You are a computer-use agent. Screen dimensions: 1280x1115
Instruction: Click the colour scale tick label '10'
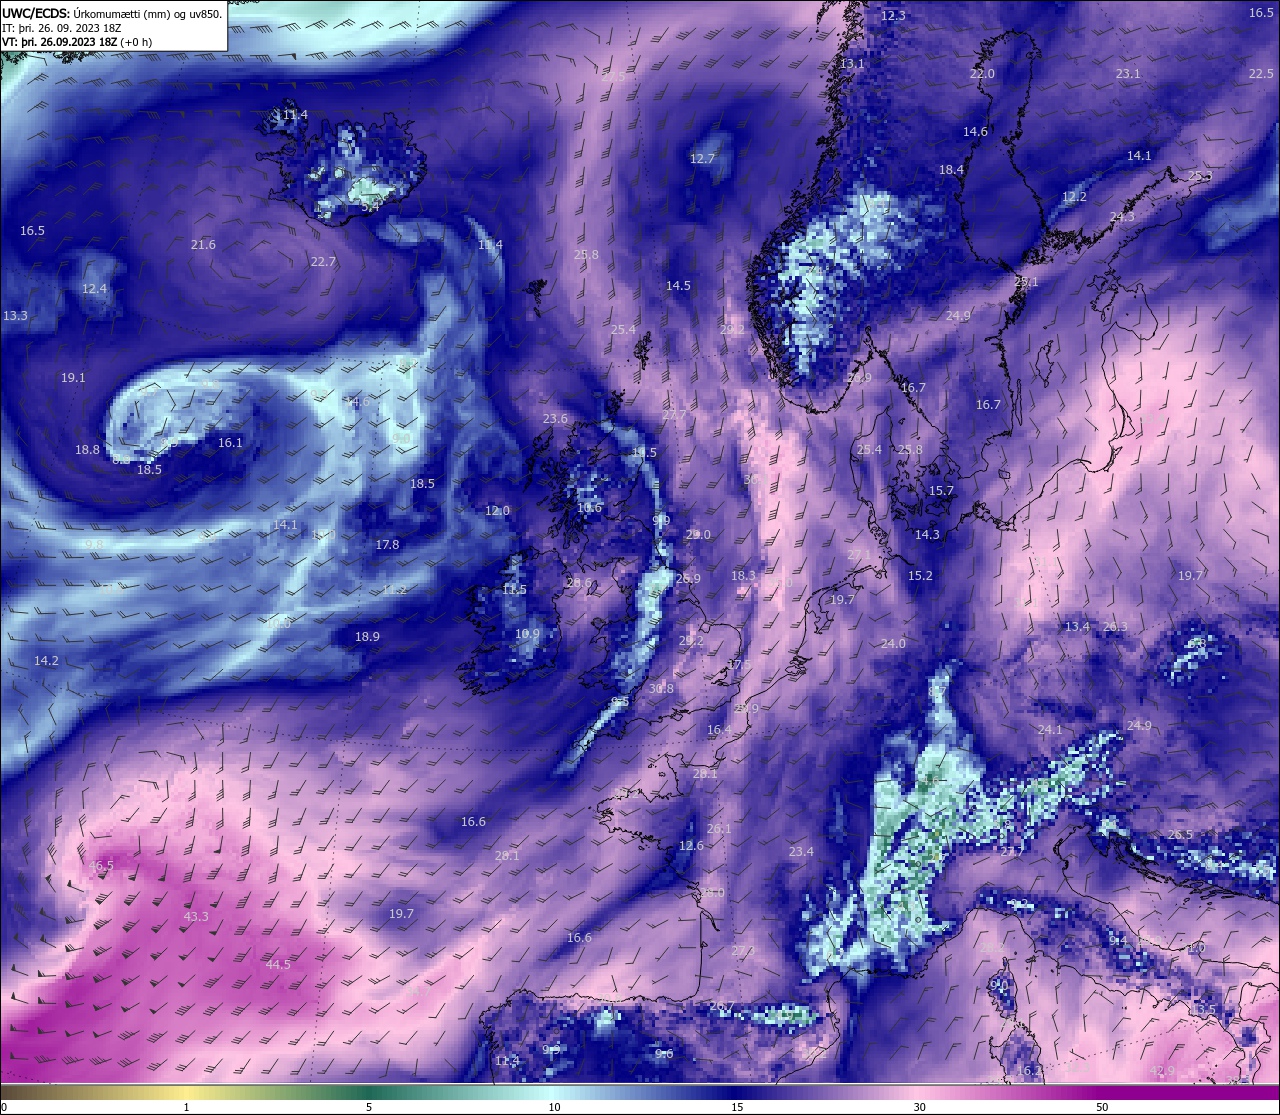point(553,1107)
